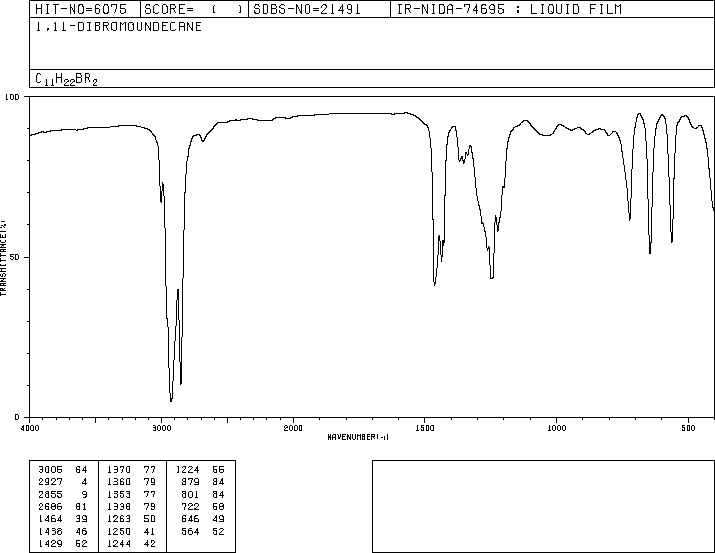
Task: Click transmittance value 64 beside 3006
Action: point(81,470)
